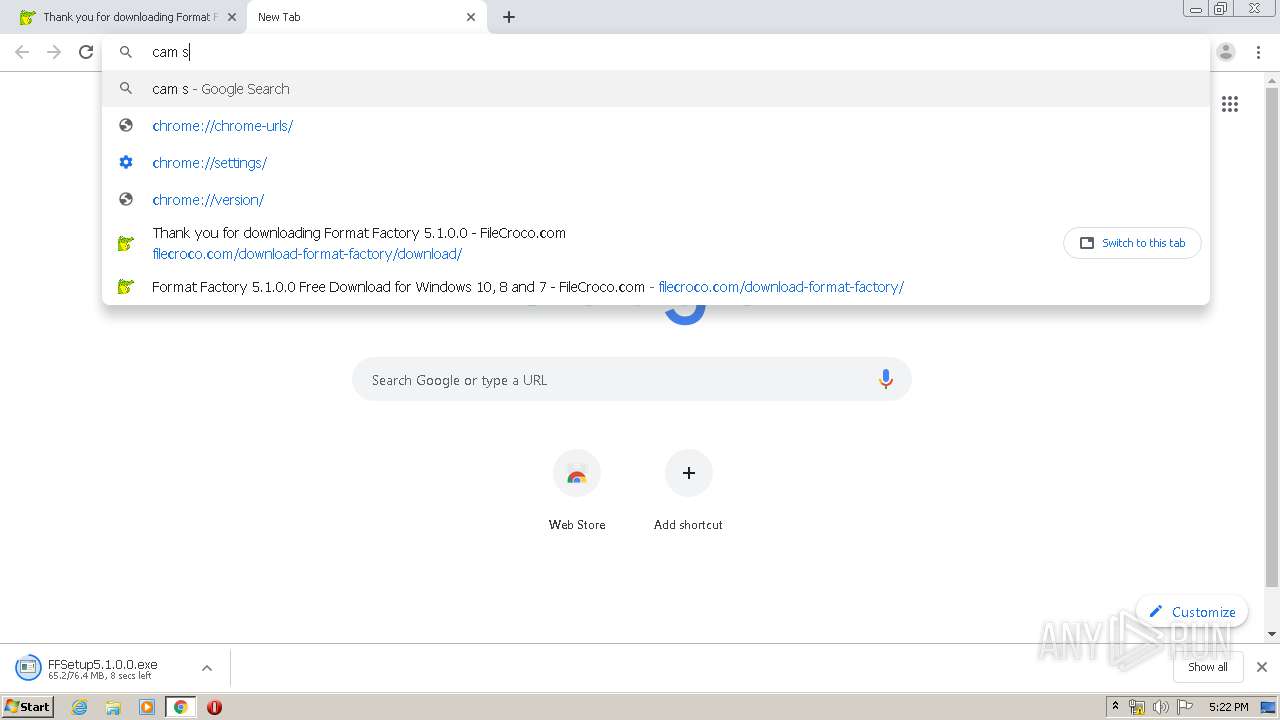
Task: Choose the chrome://chrome-urls/ suggestion
Action: (656, 125)
